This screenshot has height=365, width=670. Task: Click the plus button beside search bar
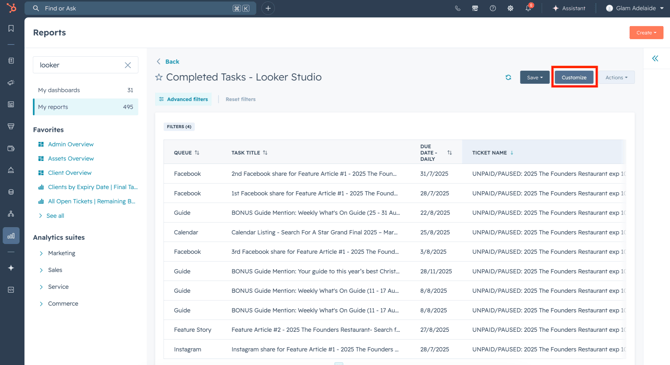tap(268, 8)
